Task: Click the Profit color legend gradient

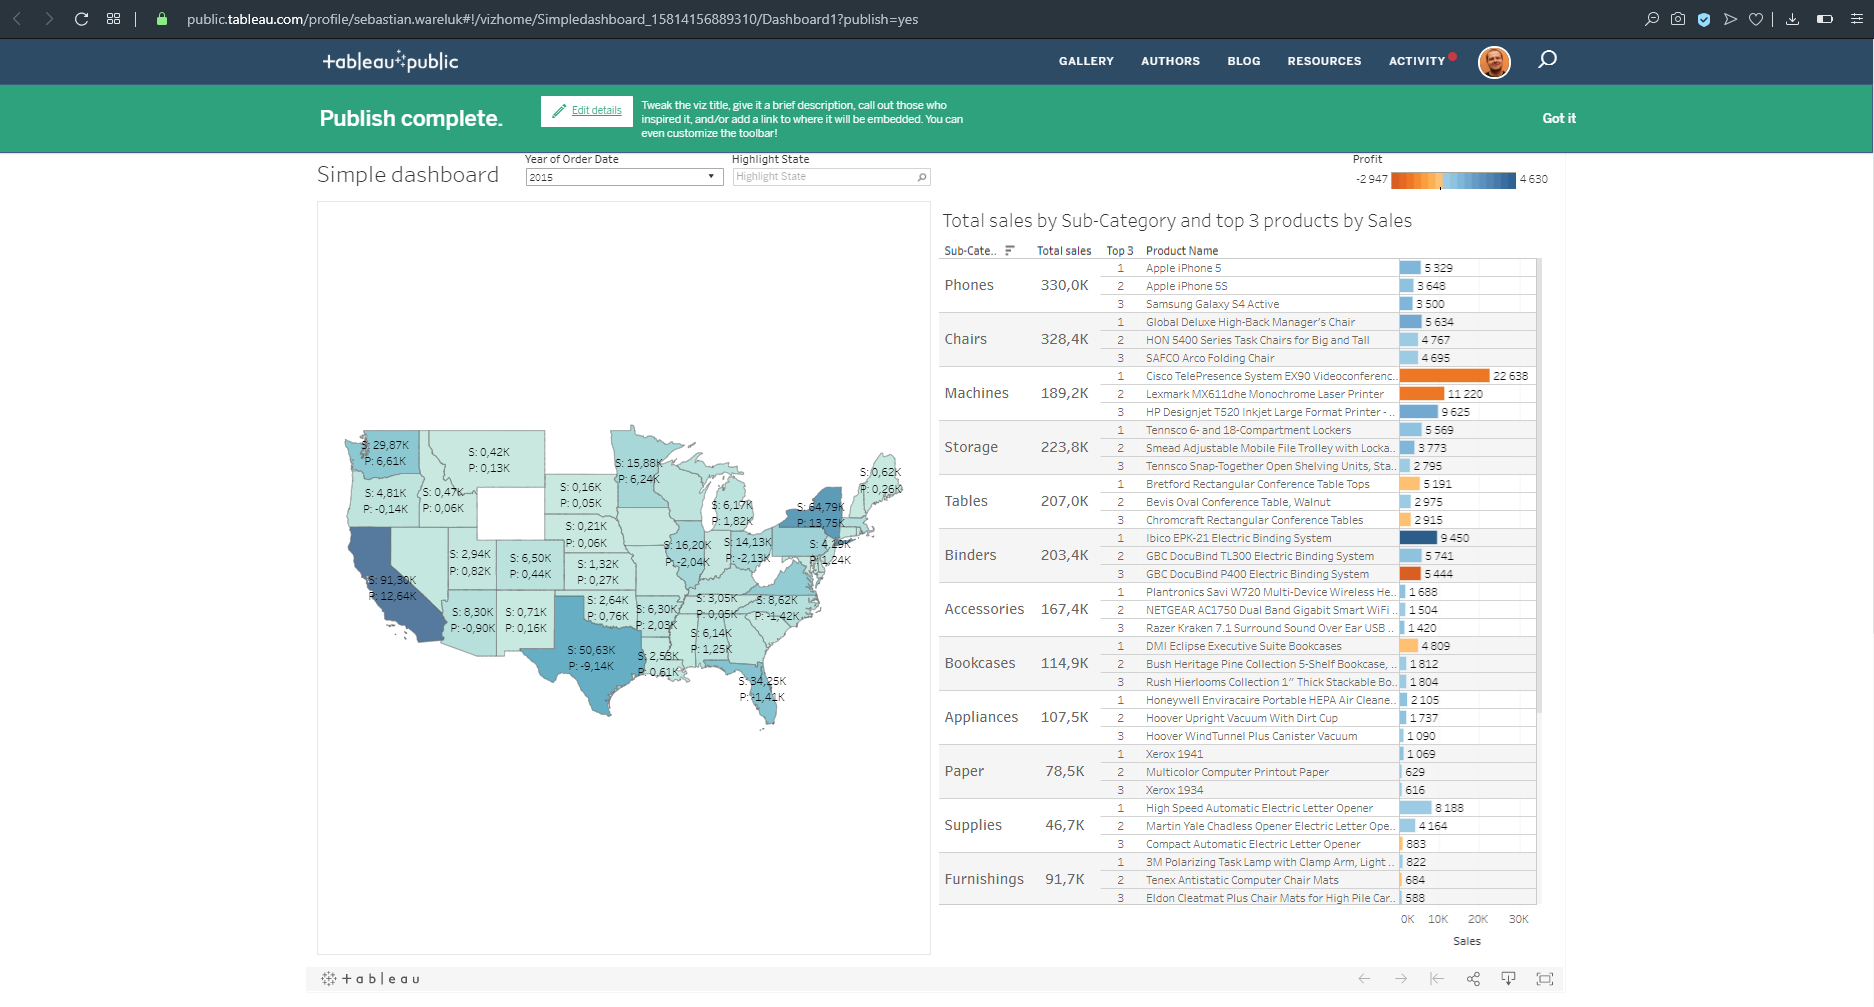Action: [1453, 180]
